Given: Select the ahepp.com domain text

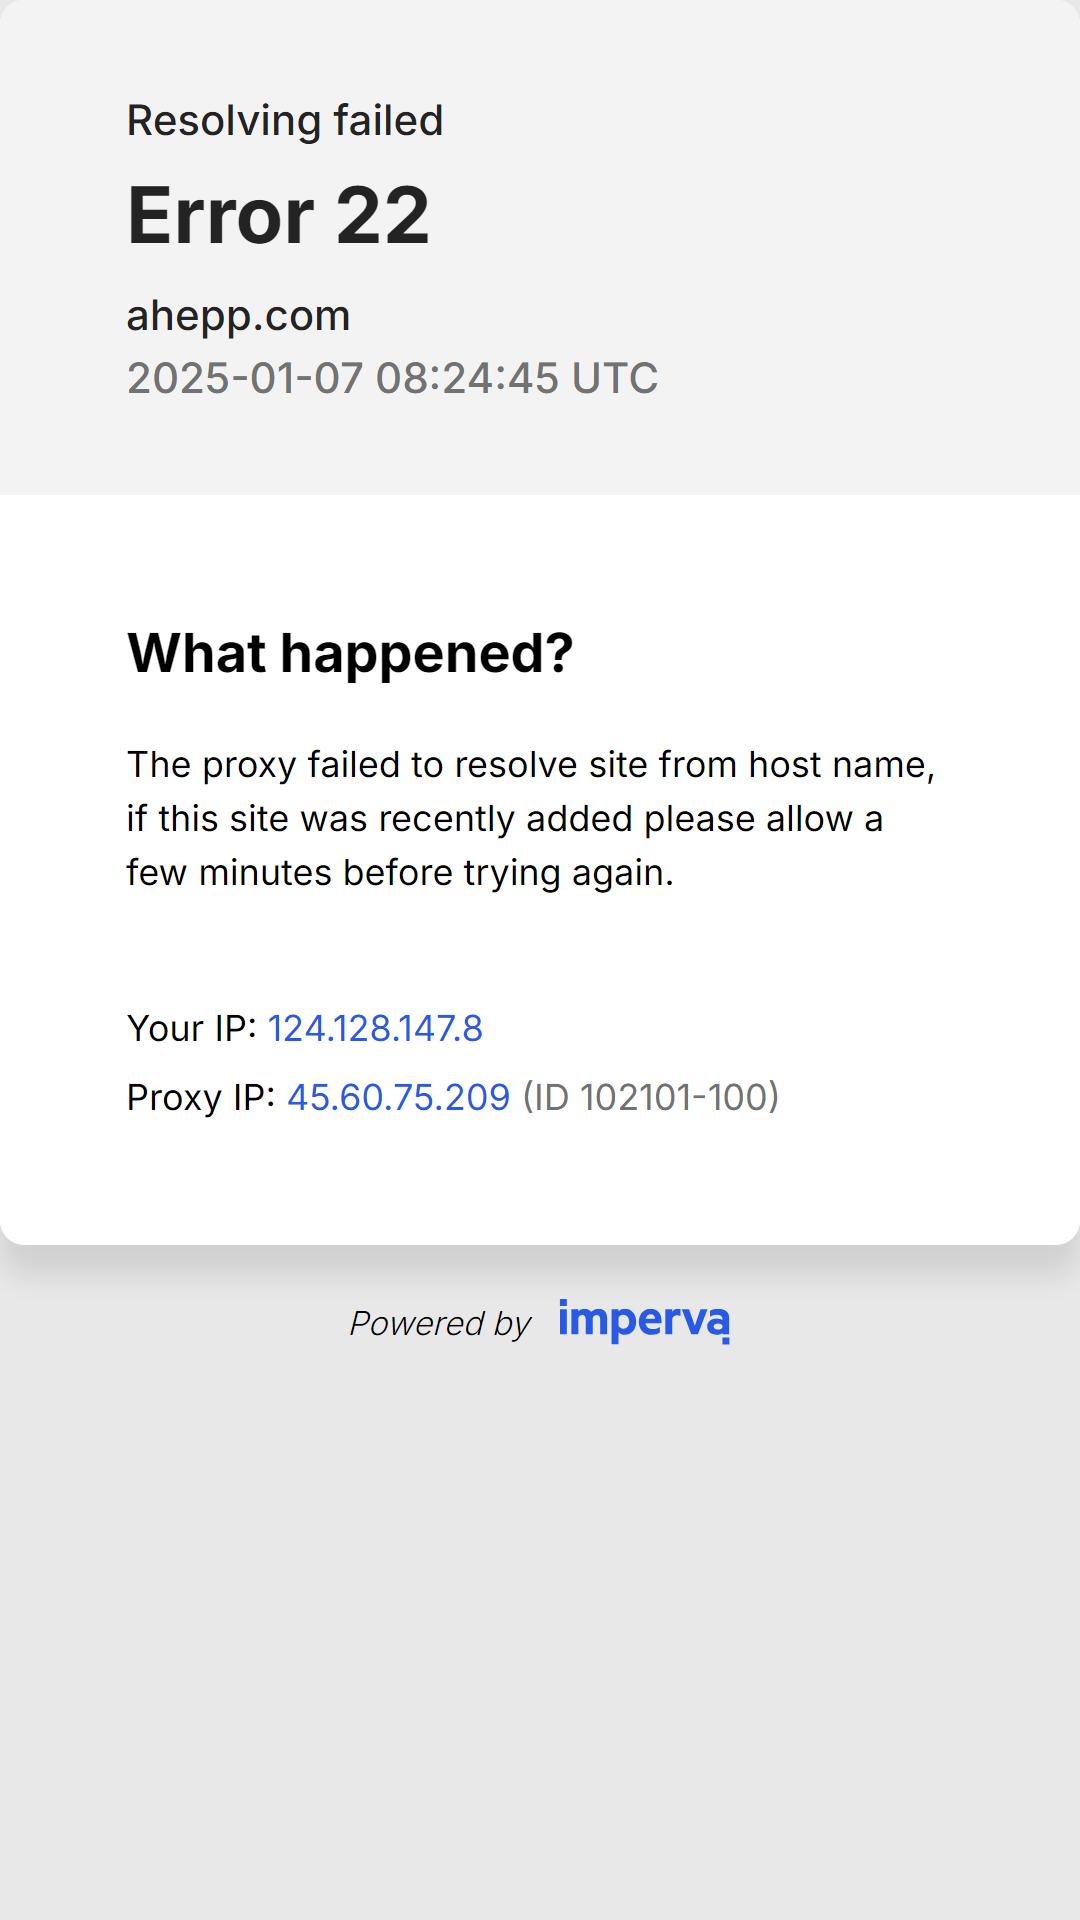Looking at the screenshot, I should point(238,316).
